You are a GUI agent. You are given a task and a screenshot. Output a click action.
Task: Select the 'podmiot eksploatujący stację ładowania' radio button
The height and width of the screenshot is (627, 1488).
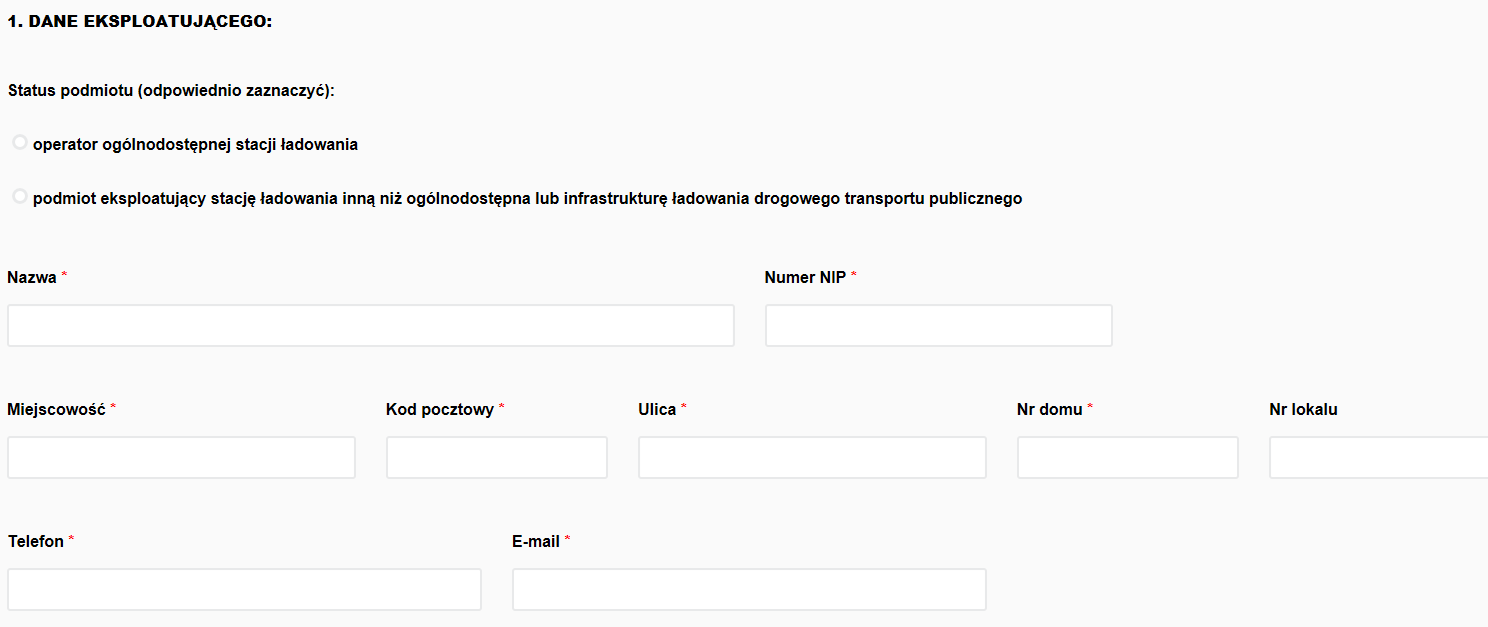[x=20, y=197]
